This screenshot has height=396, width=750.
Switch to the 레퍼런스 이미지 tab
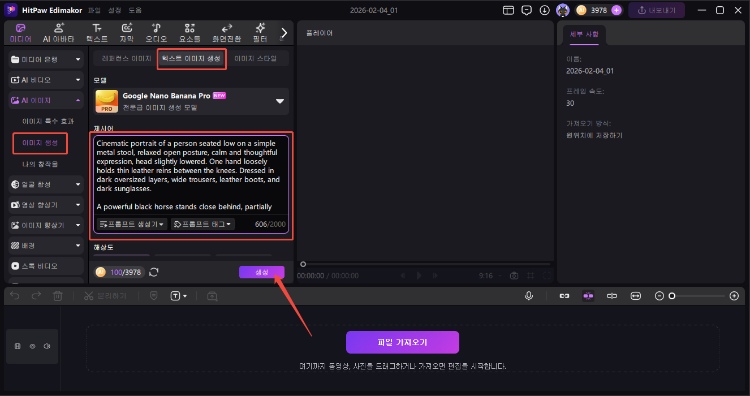126,58
